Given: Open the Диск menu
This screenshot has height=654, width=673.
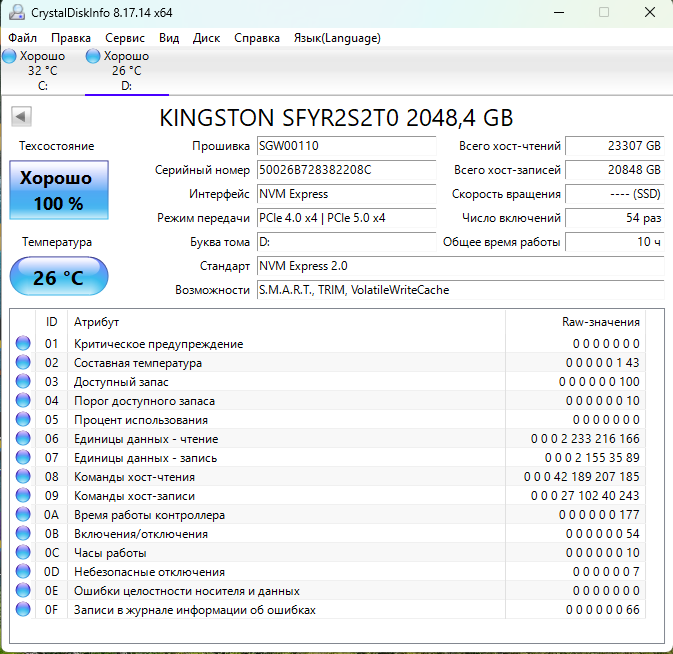Looking at the screenshot, I should (206, 38).
